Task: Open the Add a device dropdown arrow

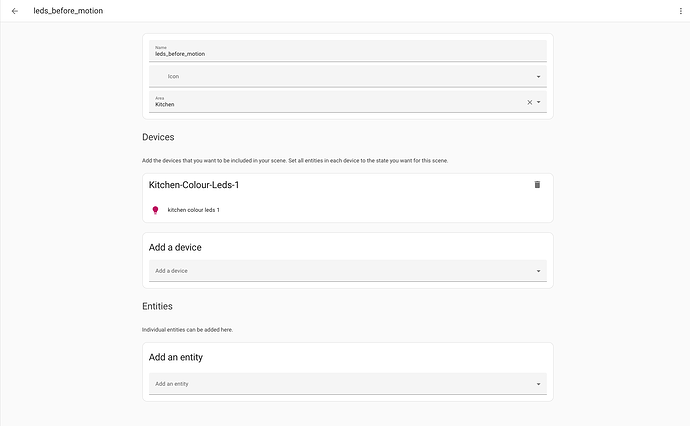Action: point(538,271)
